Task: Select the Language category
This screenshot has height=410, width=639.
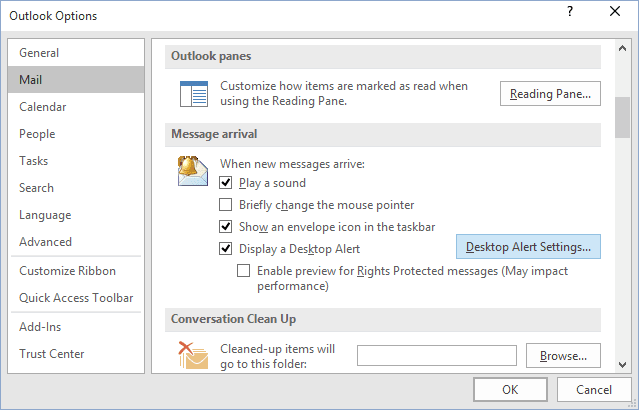Action: [x=76, y=215]
